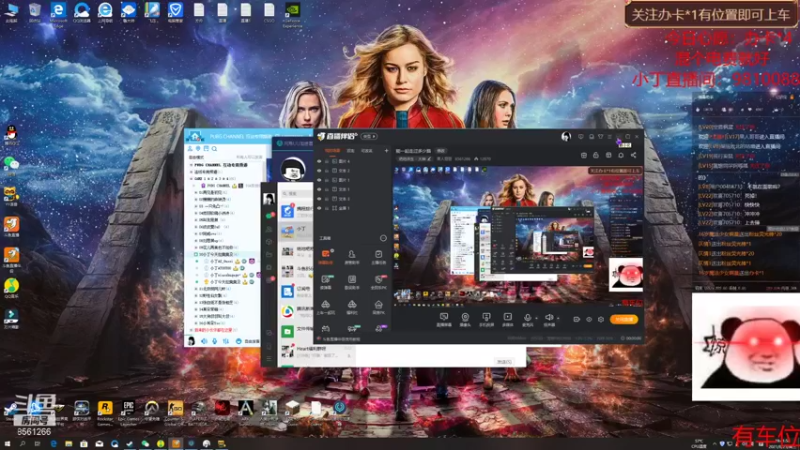Mute the speaker in the streaming app
Viewport: 800px width, 450px height.
[x=548, y=319]
